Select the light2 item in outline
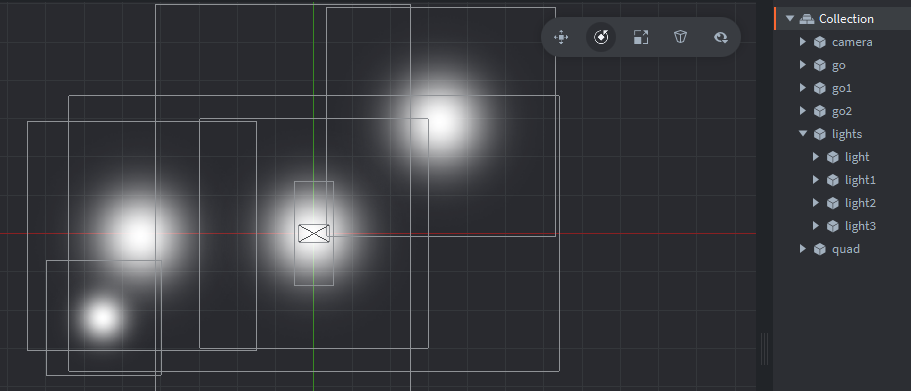This screenshot has width=911, height=391. tap(860, 203)
